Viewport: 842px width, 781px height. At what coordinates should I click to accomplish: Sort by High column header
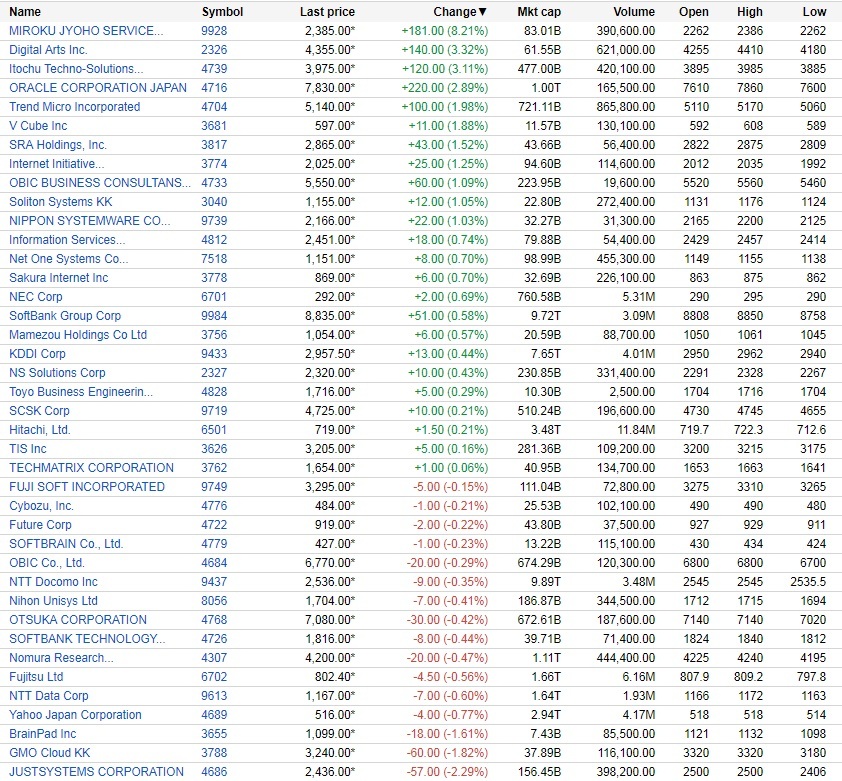750,12
